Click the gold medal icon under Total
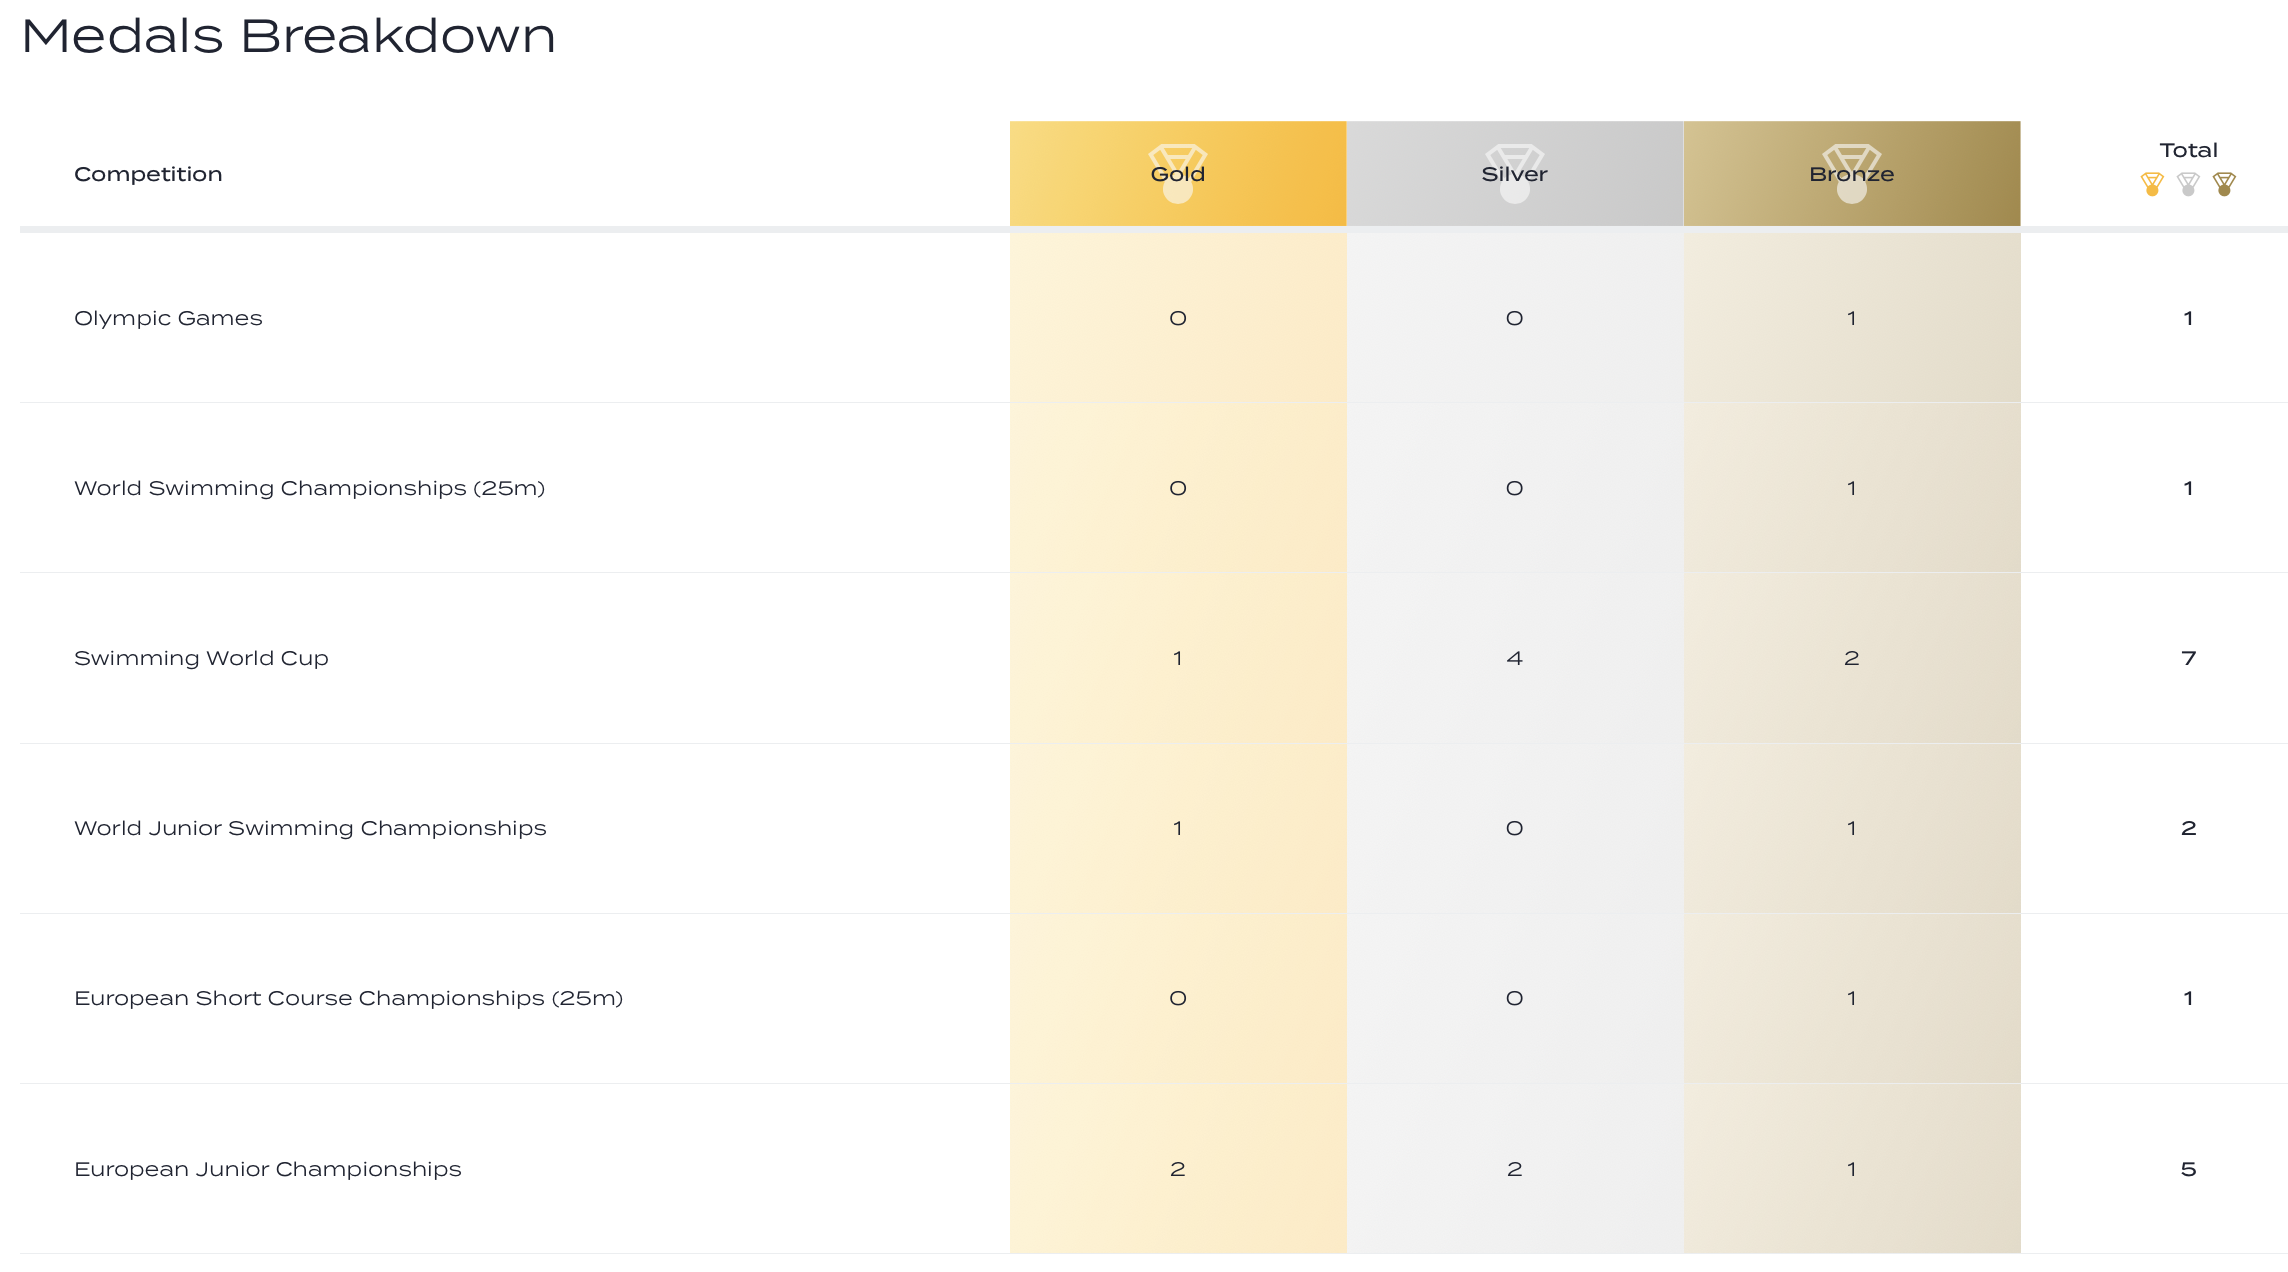Image resolution: width=2288 pixels, height=1272 pixels. click(x=2152, y=184)
